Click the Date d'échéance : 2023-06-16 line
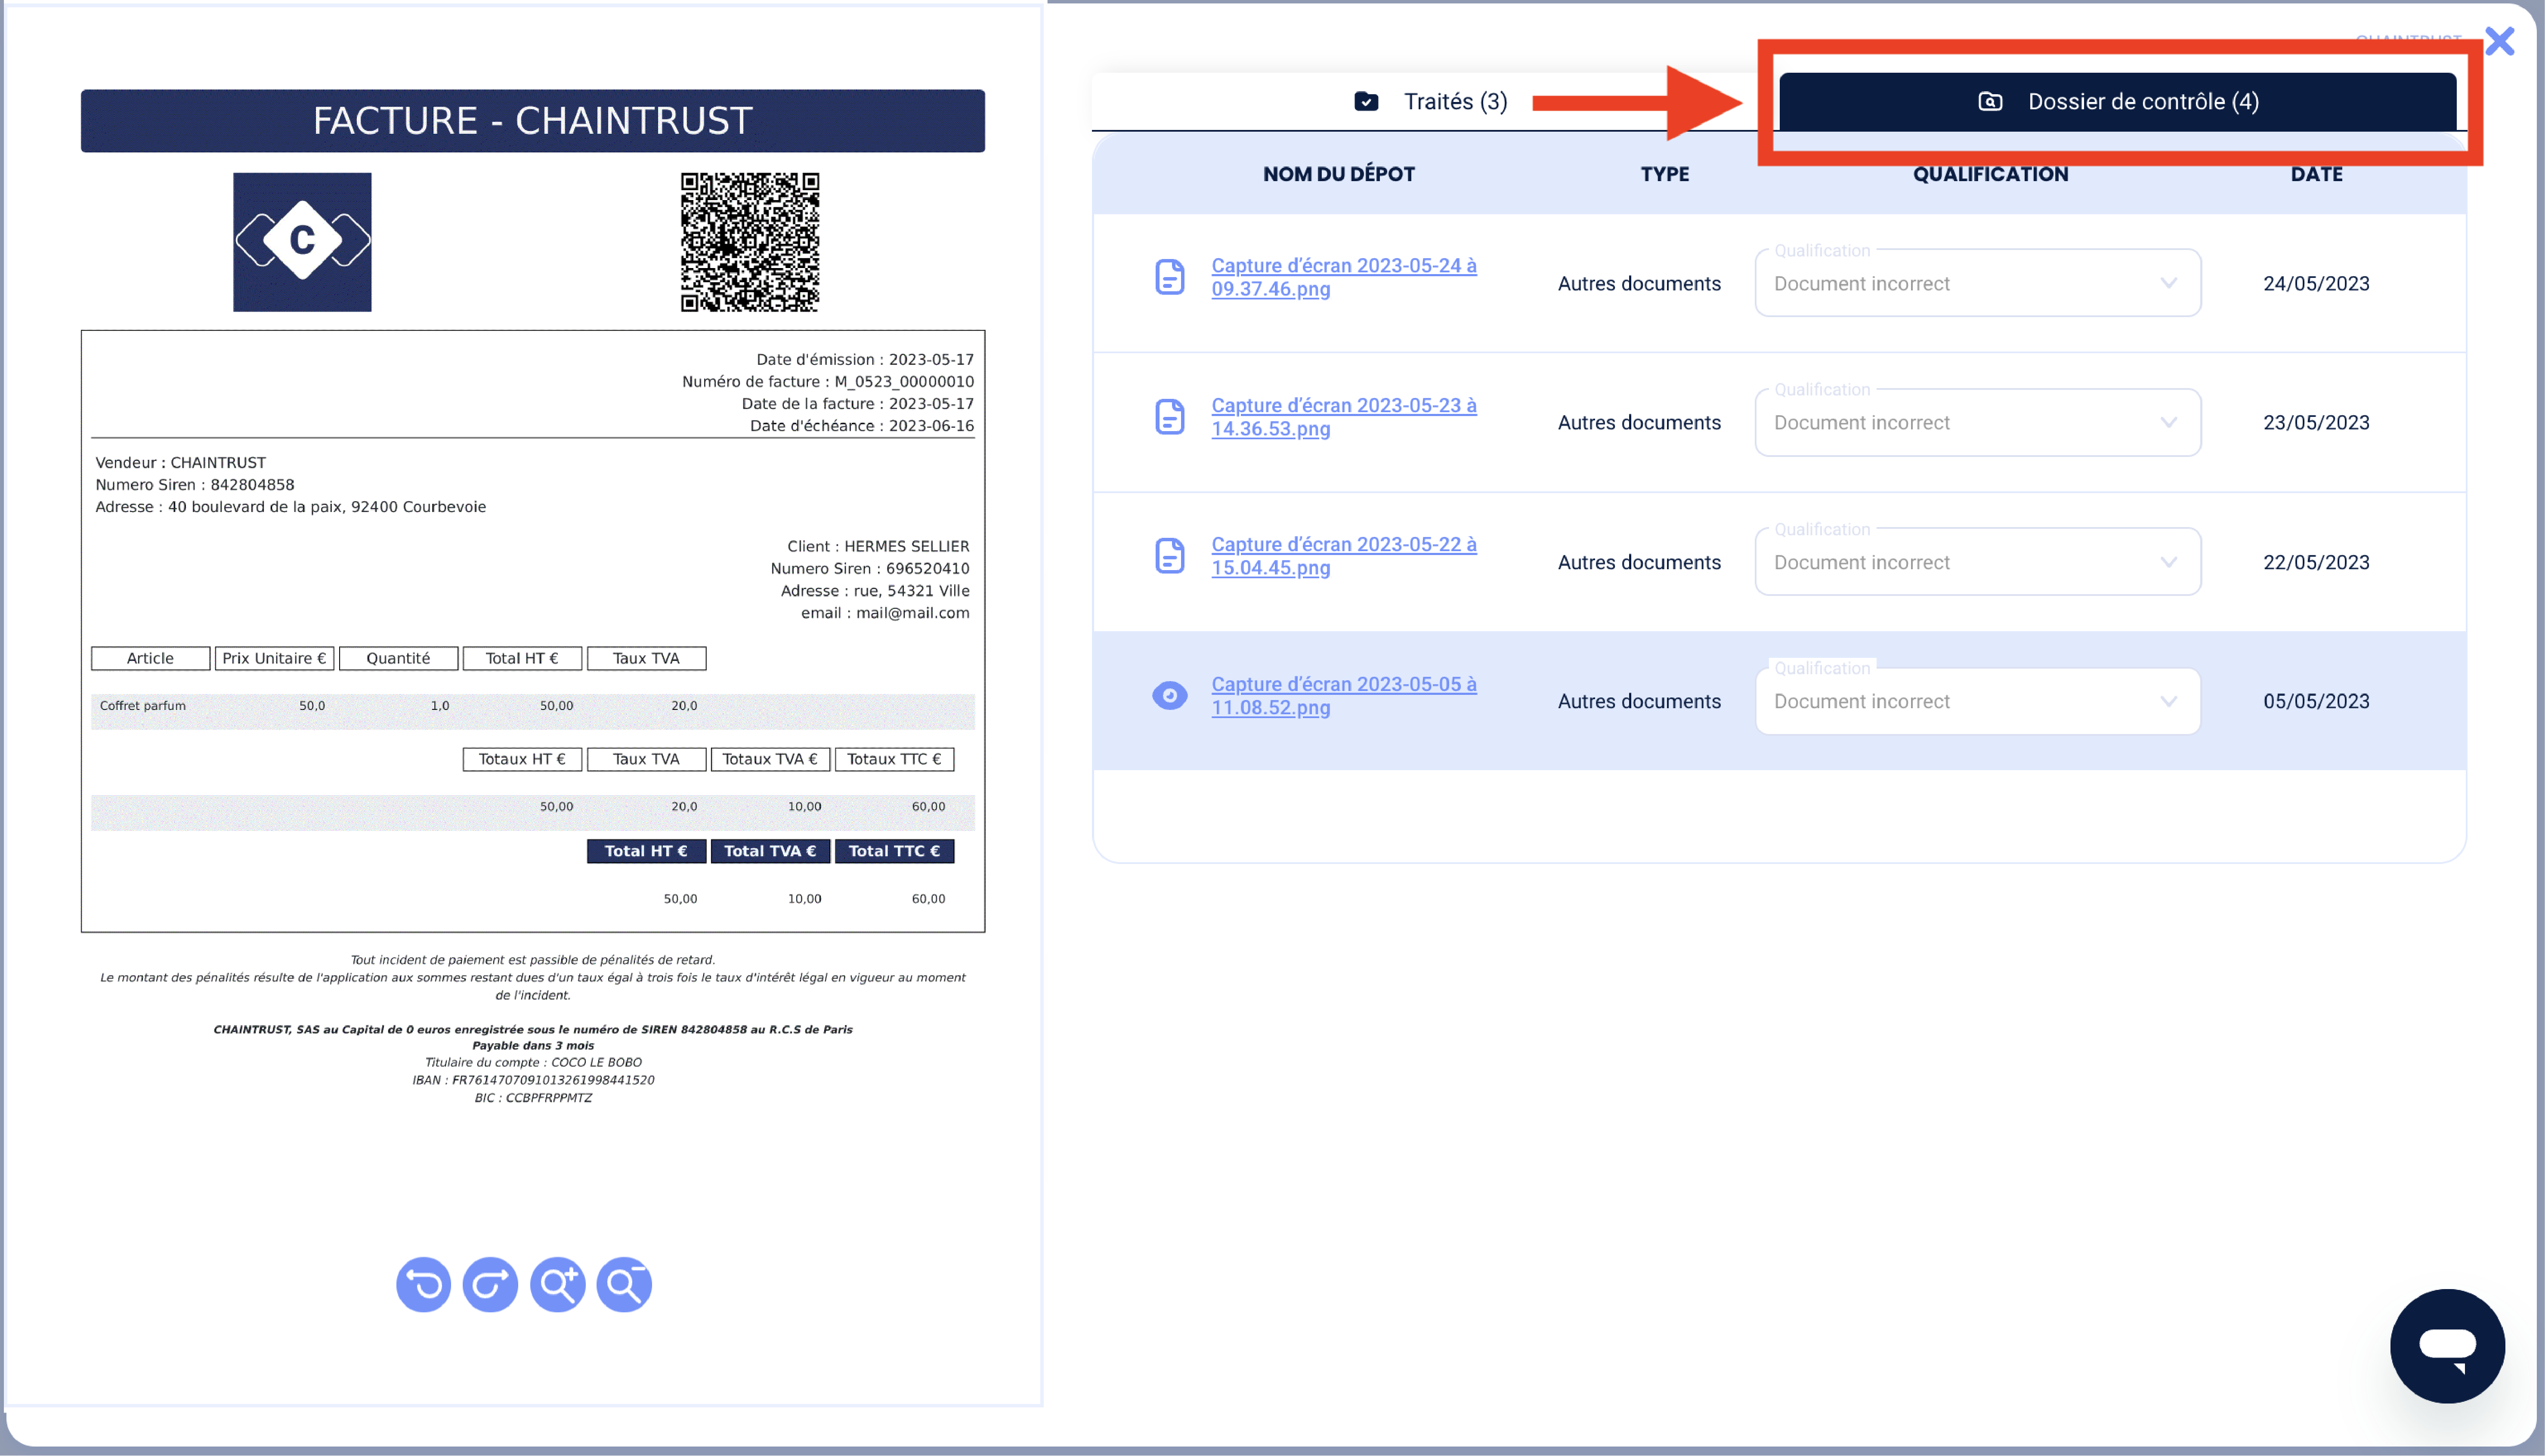Viewport: 2545px width, 1456px height. coord(862,425)
